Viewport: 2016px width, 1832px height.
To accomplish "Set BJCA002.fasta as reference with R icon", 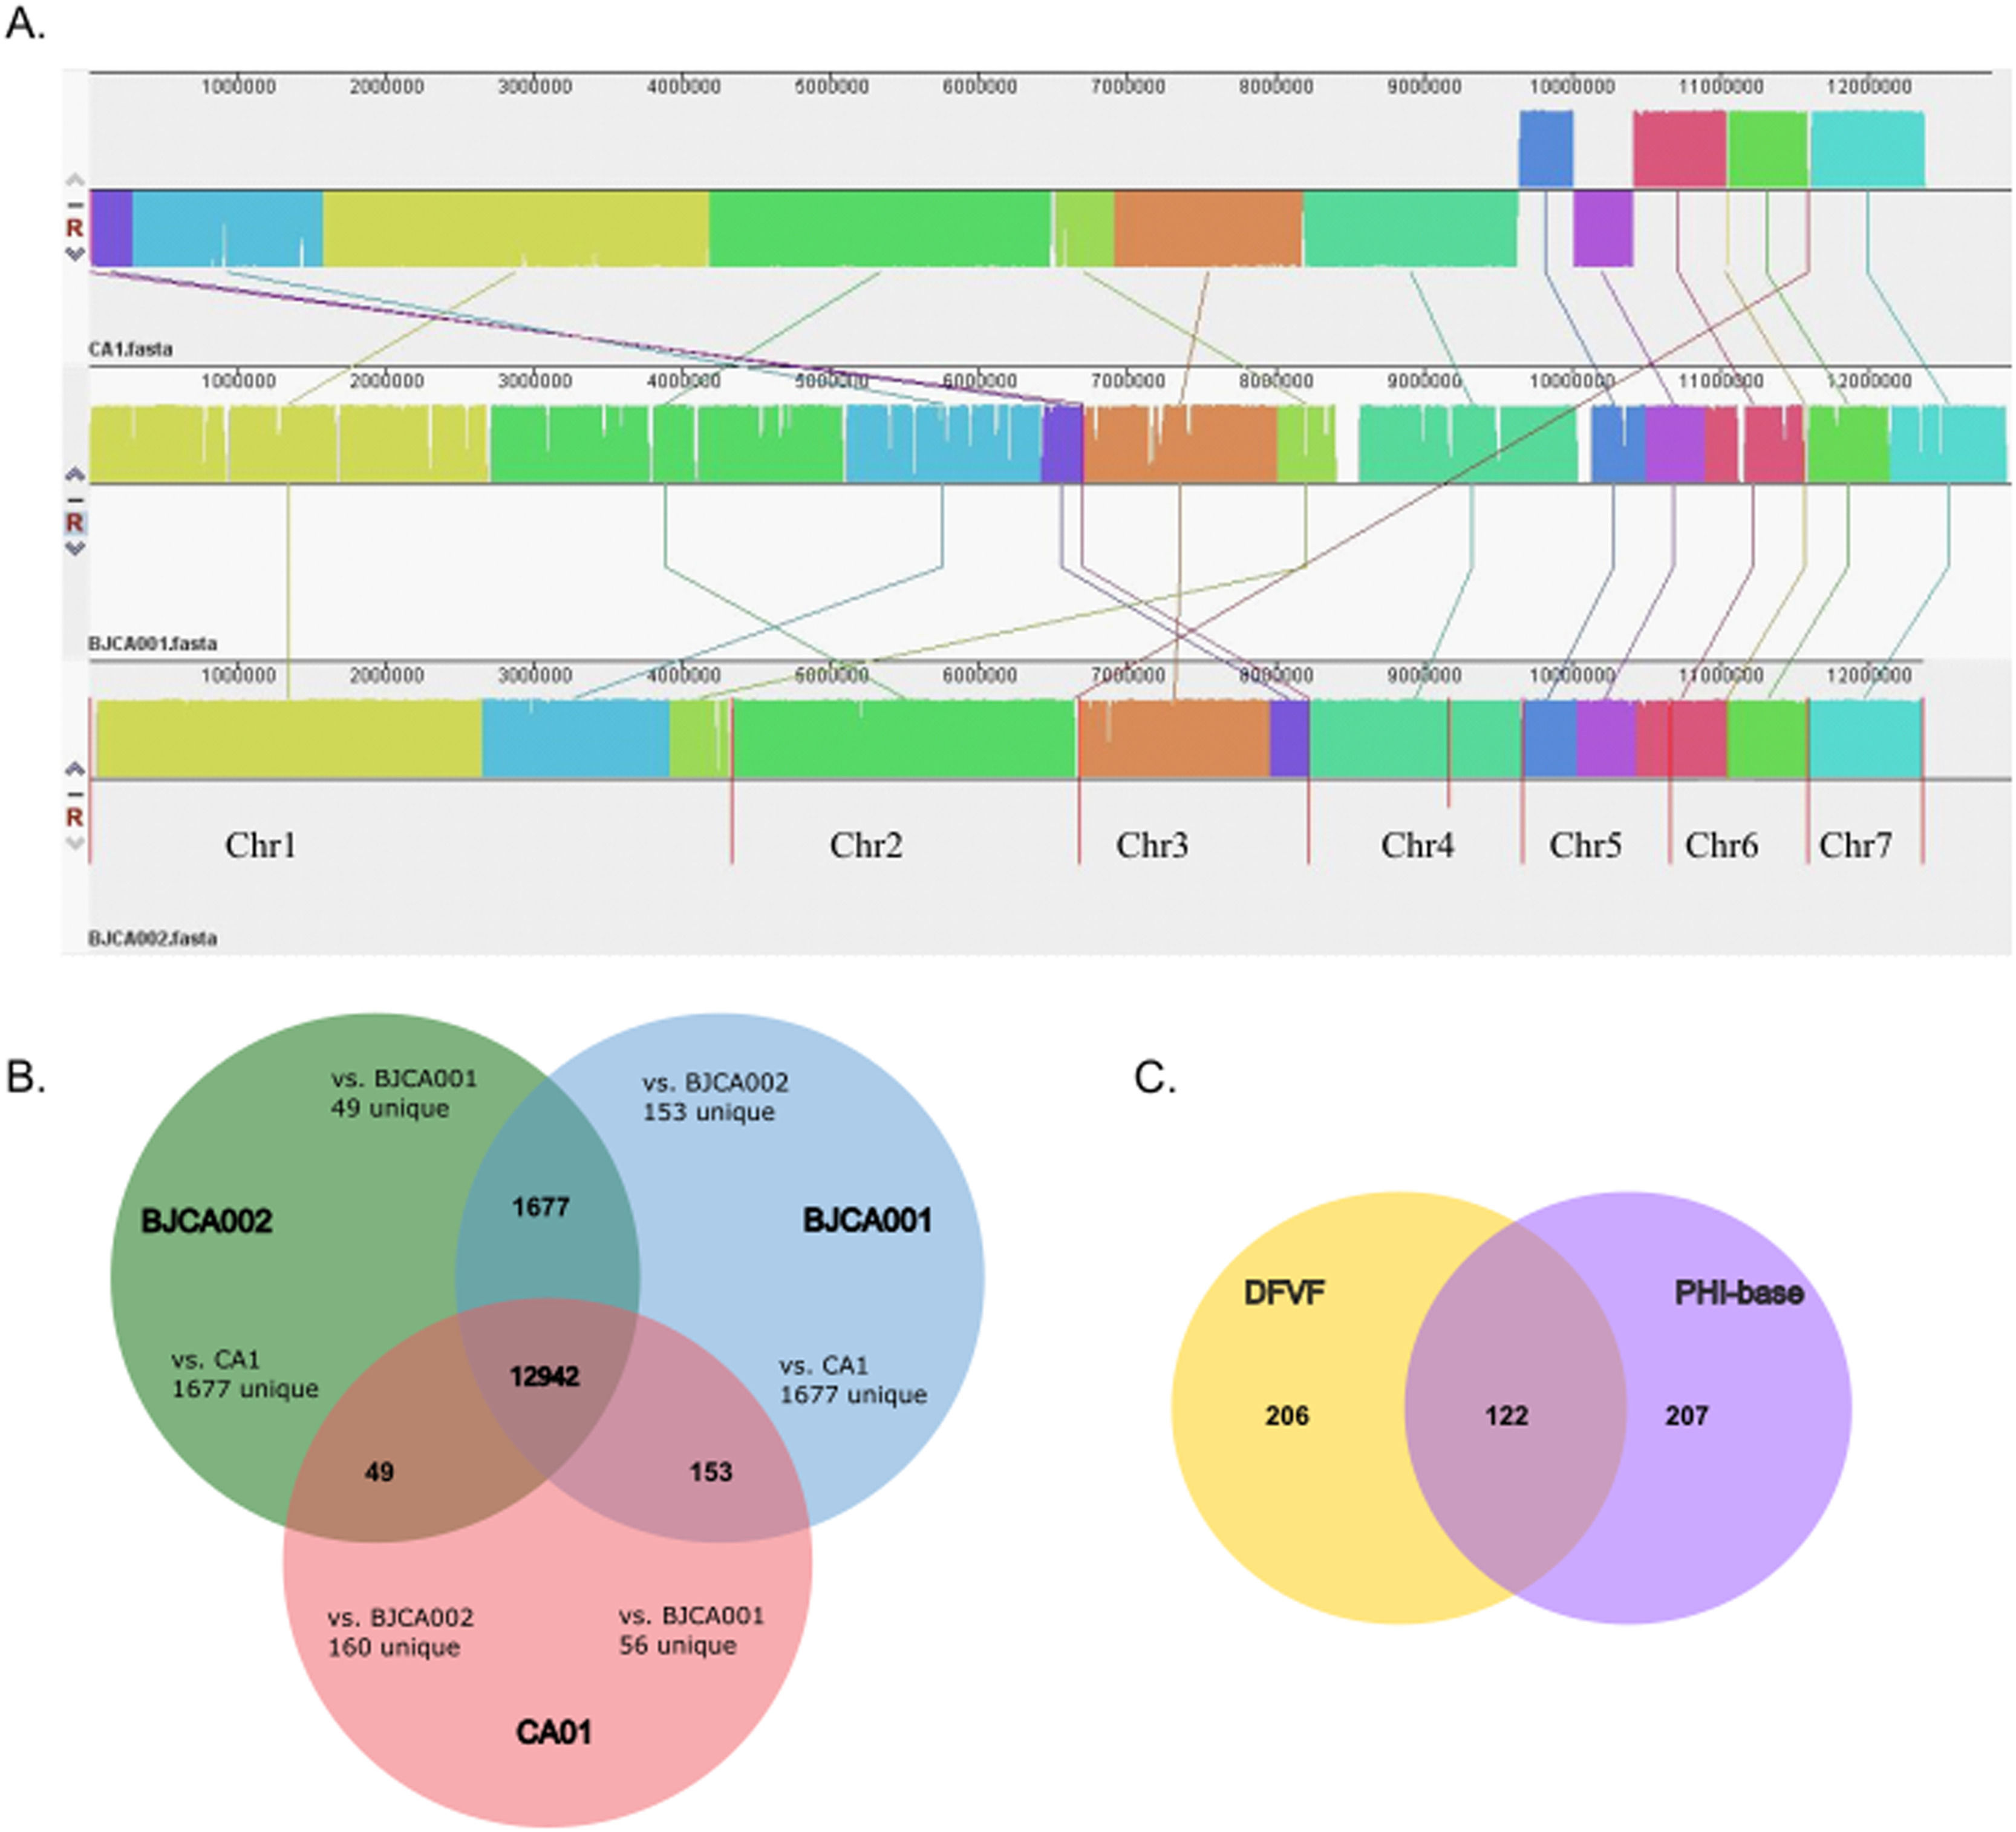I will (x=75, y=817).
